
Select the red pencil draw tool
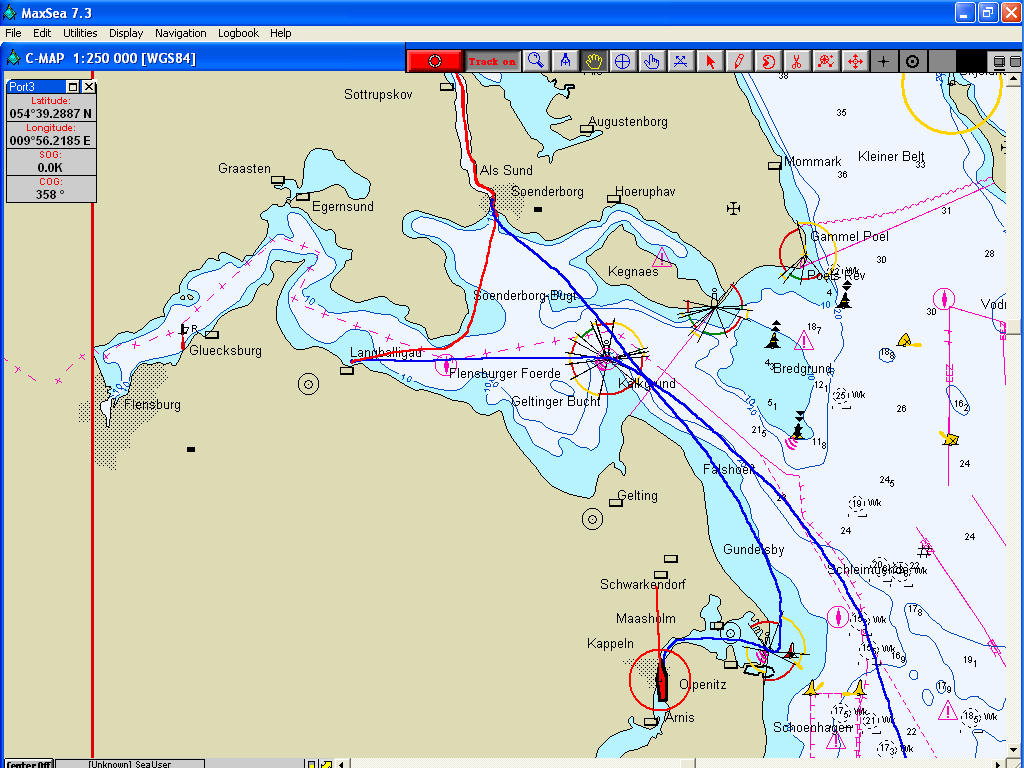point(739,61)
